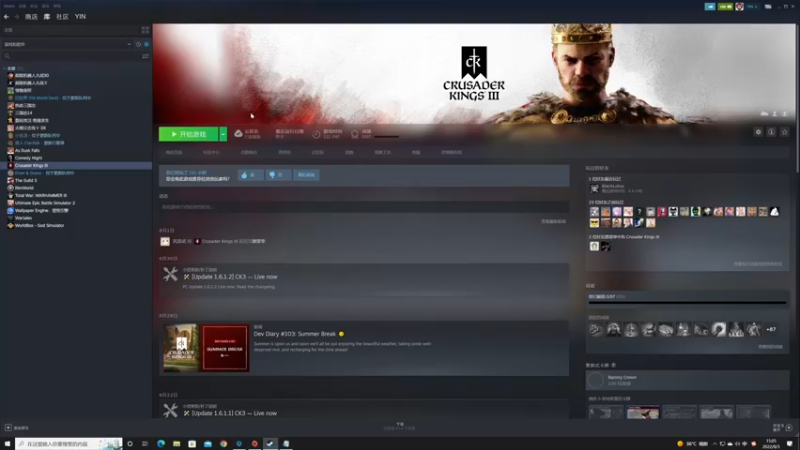Go forward with the right arrow

coord(16,17)
